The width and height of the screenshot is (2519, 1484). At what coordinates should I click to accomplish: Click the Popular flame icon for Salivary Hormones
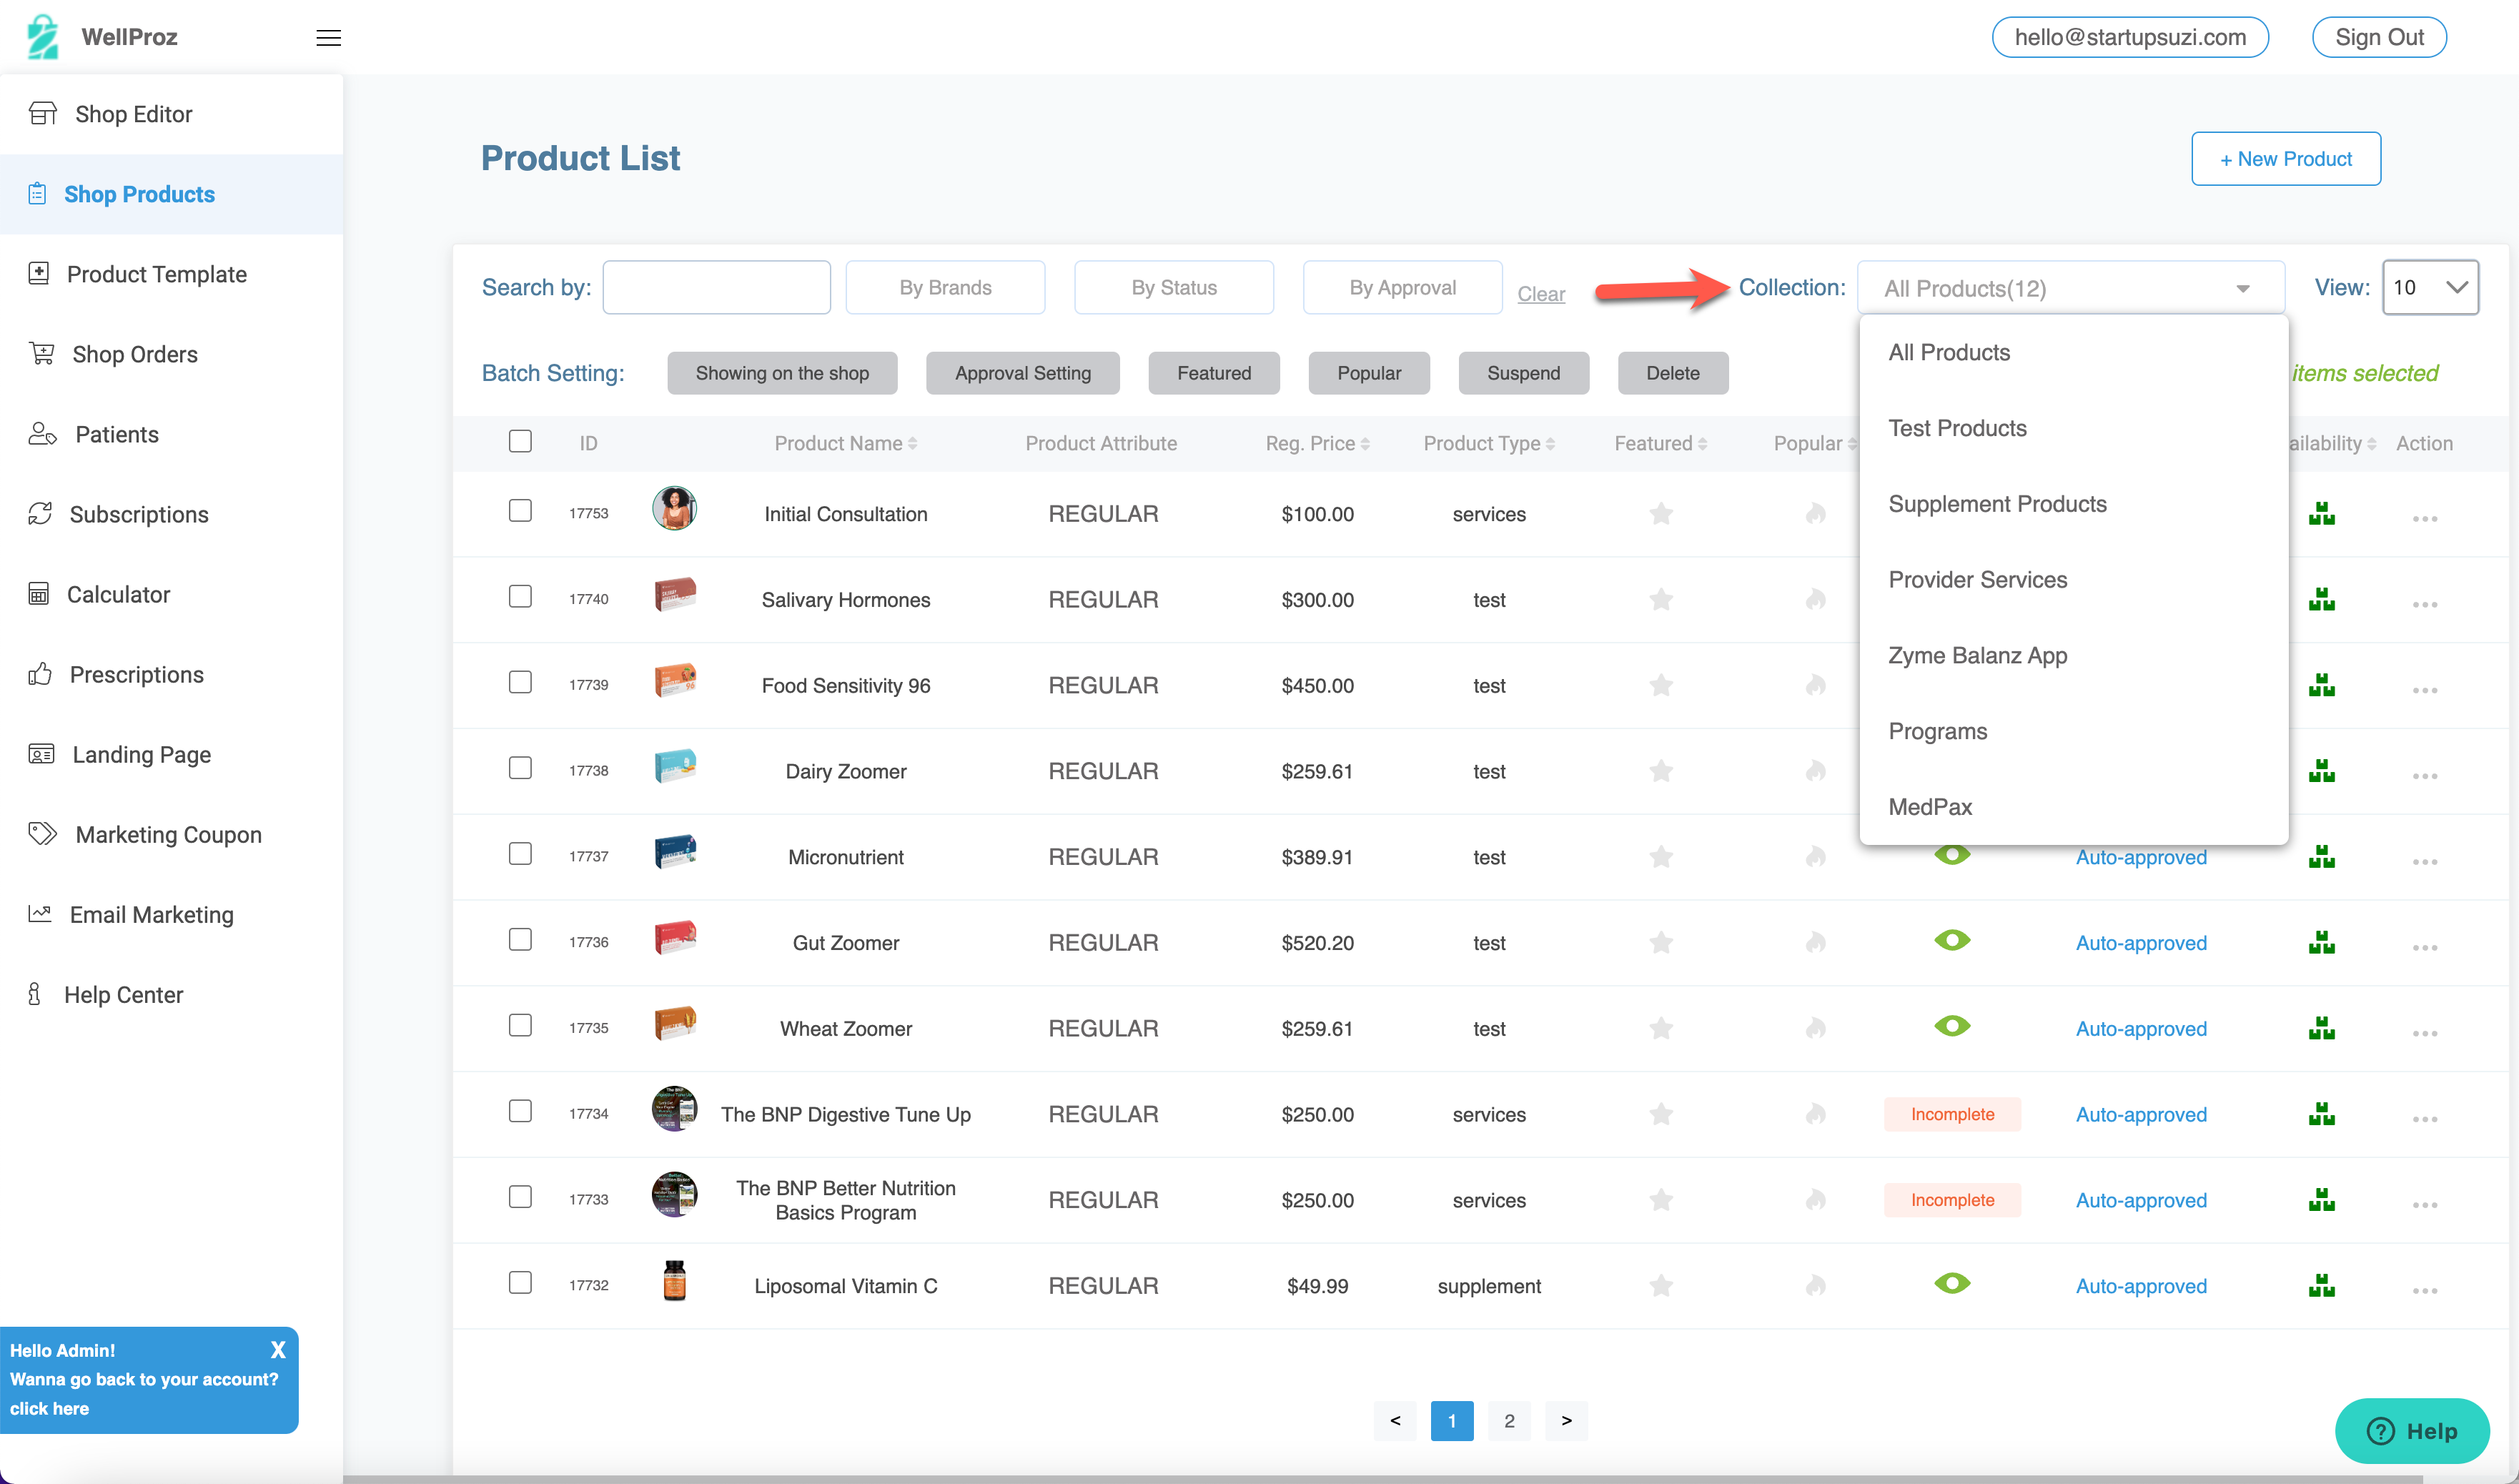click(x=1816, y=600)
